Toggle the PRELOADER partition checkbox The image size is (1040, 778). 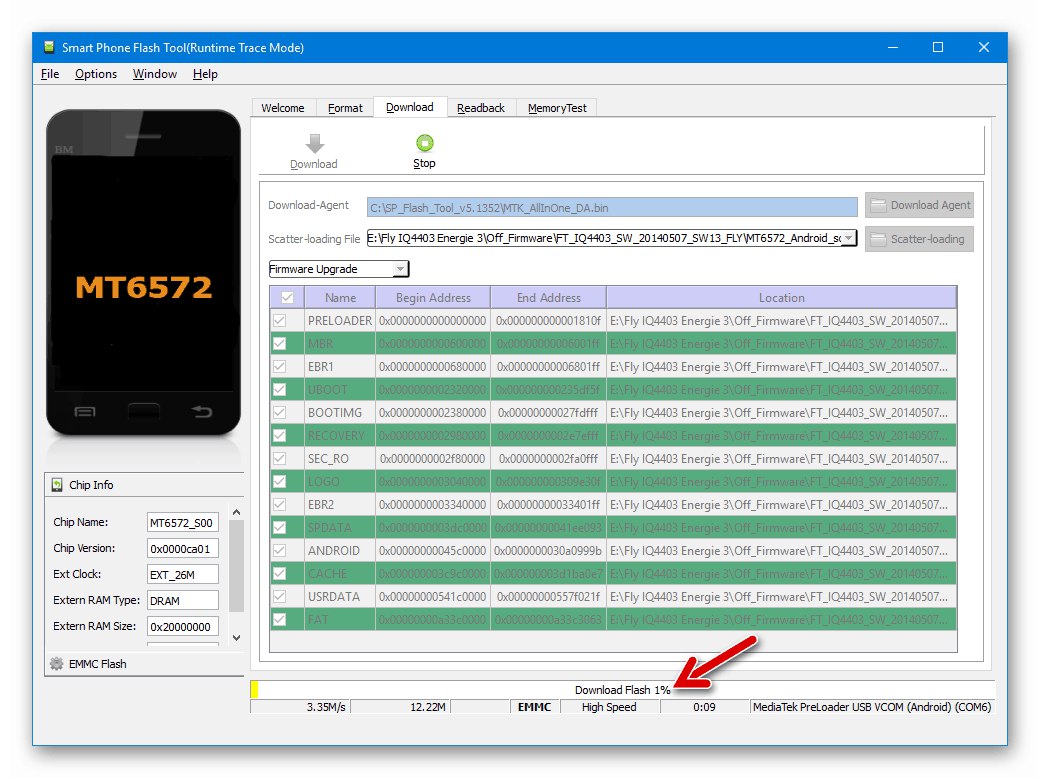pyautogui.click(x=279, y=320)
